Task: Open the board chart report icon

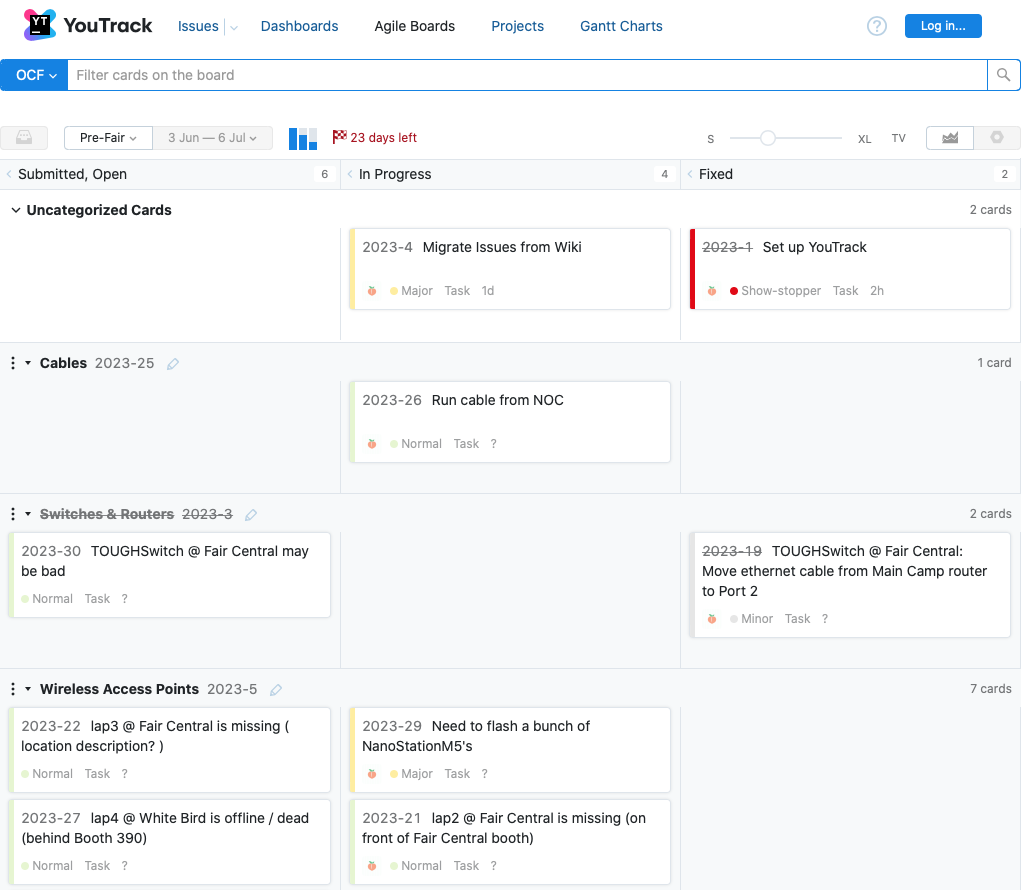Action: pos(950,138)
